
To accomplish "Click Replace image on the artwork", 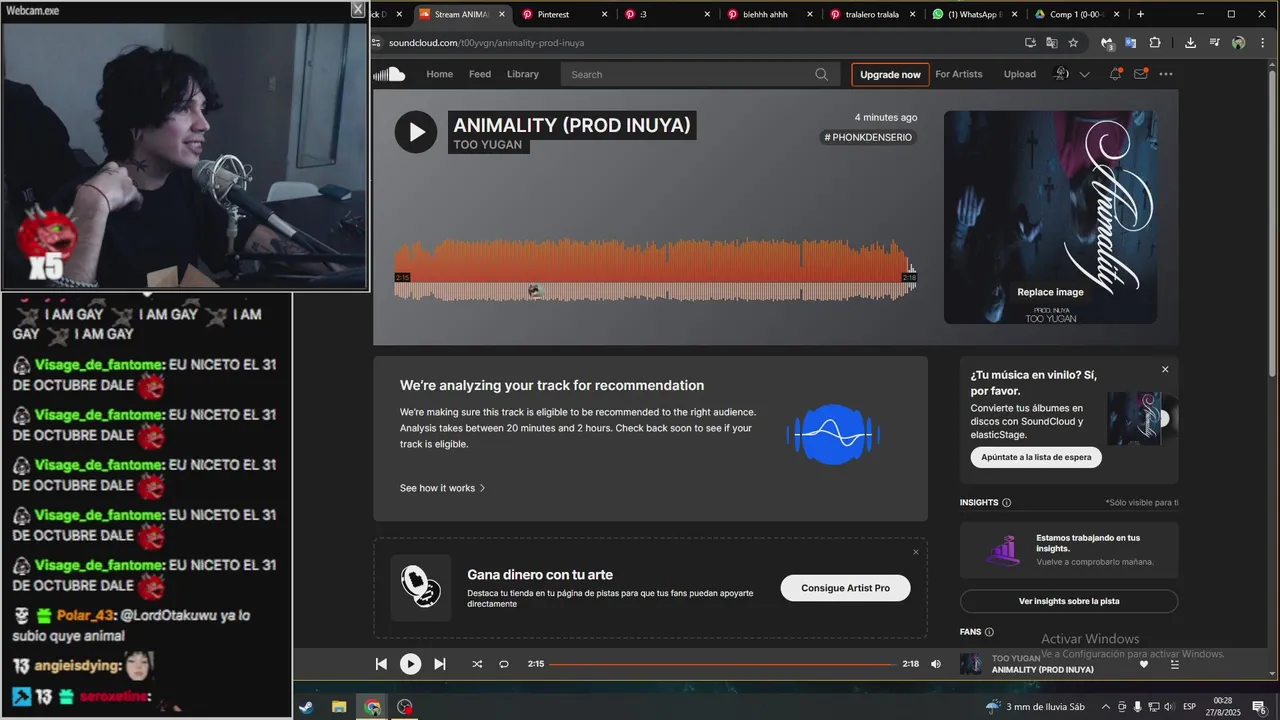I will pyautogui.click(x=1050, y=292).
